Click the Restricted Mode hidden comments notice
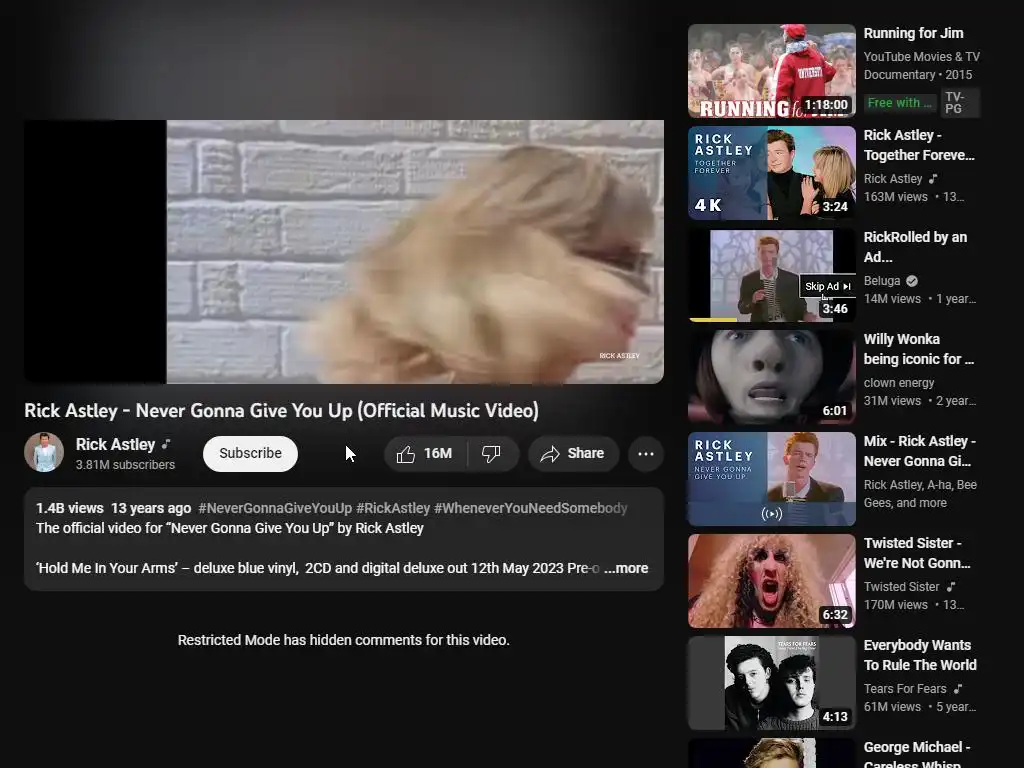 click(344, 640)
